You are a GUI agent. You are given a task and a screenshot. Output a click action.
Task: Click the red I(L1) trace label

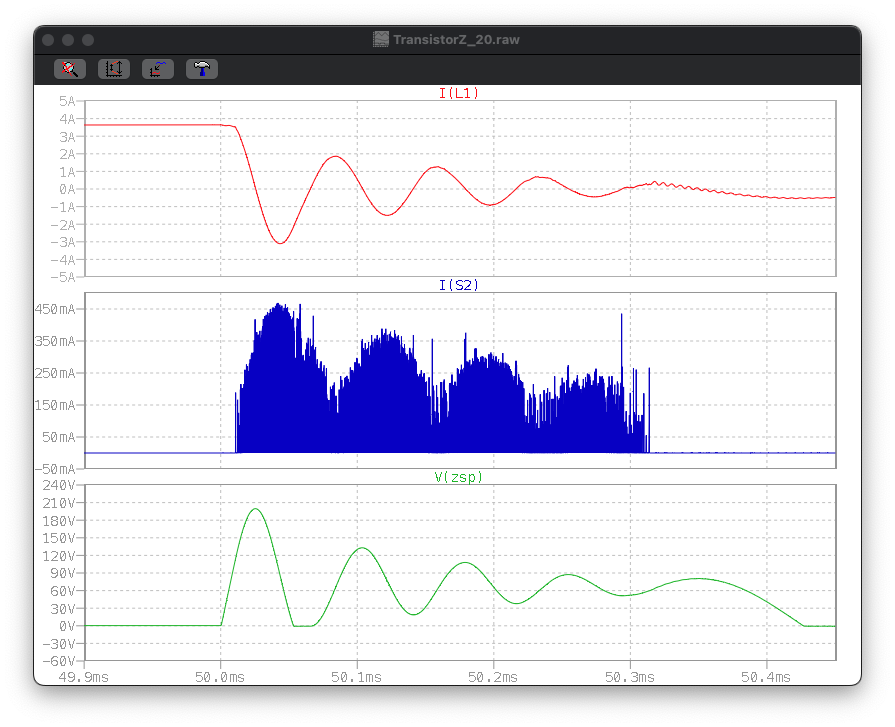coord(459,94)
